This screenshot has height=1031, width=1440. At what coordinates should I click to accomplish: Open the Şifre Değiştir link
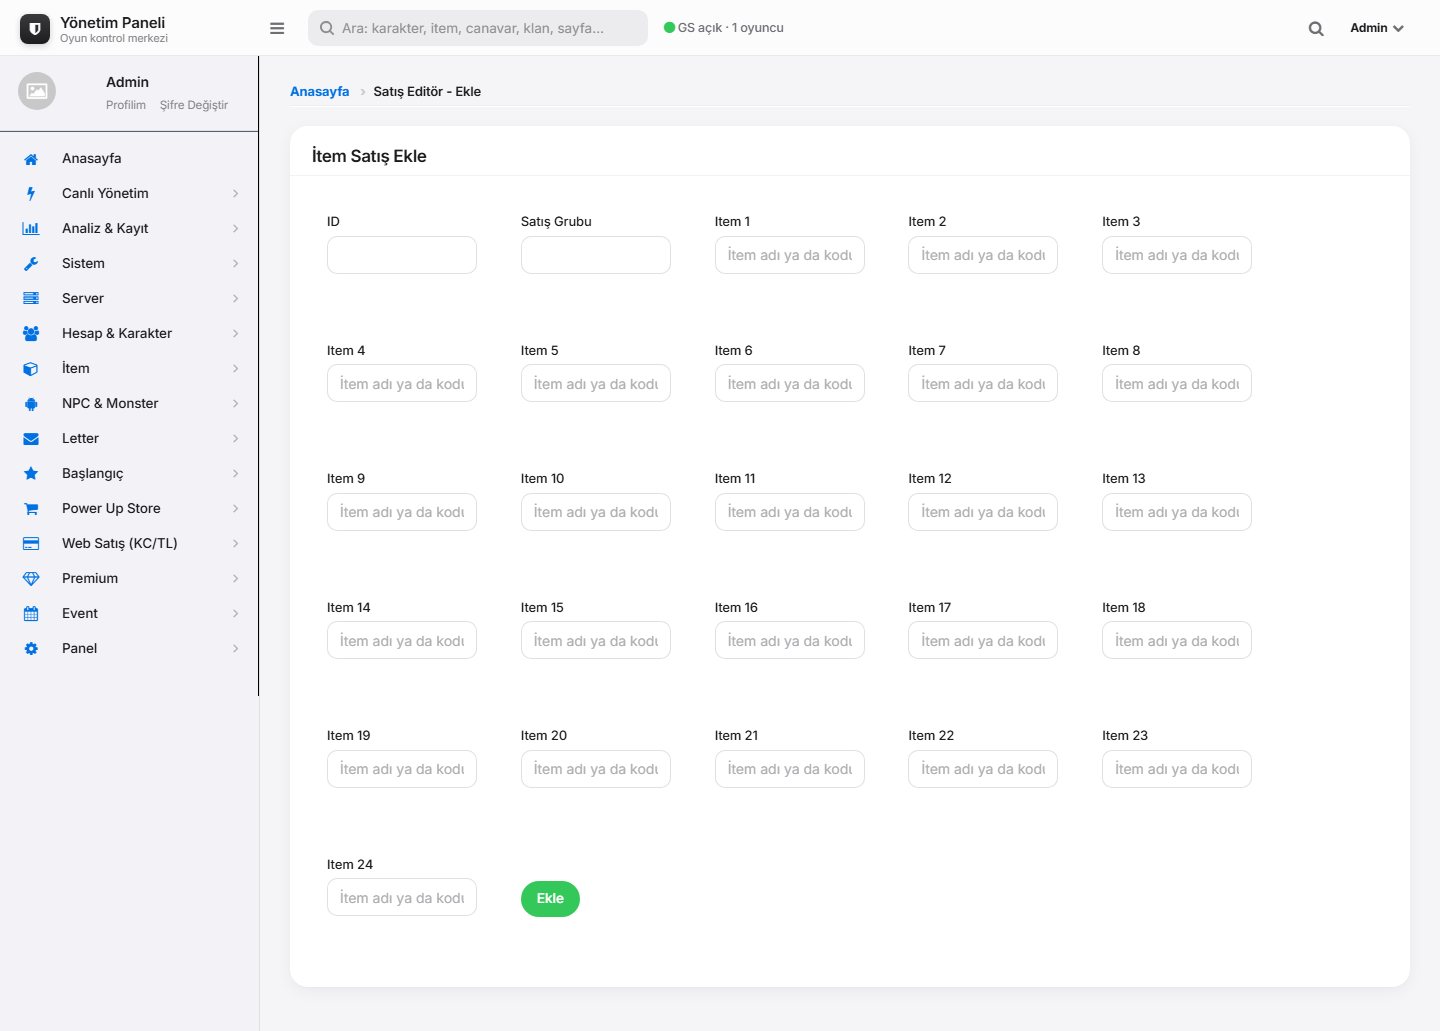(x=194, y=105)
